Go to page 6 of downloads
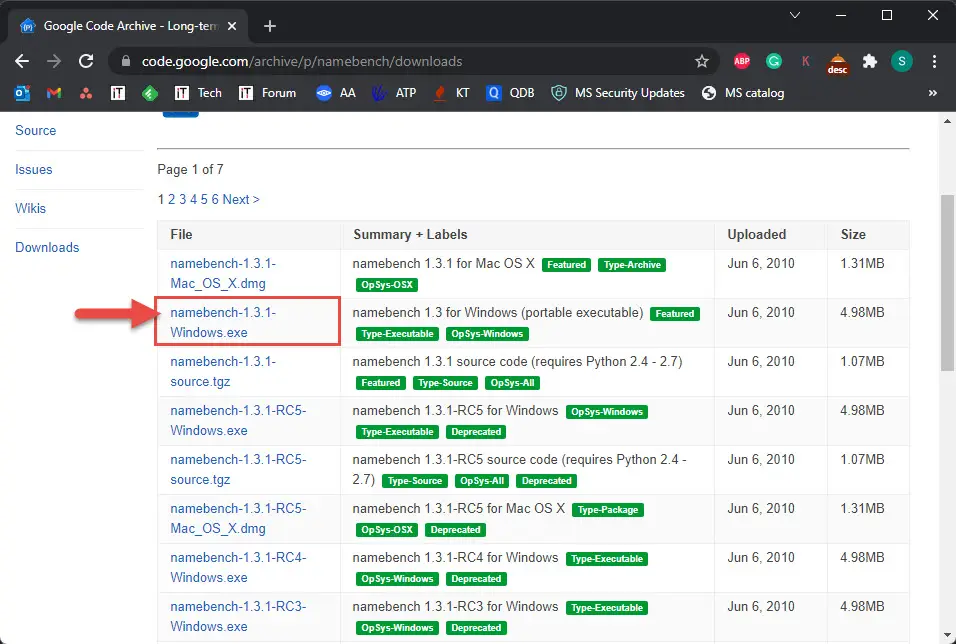The height and width of the screenshot is (644, 956). point(215,199)
